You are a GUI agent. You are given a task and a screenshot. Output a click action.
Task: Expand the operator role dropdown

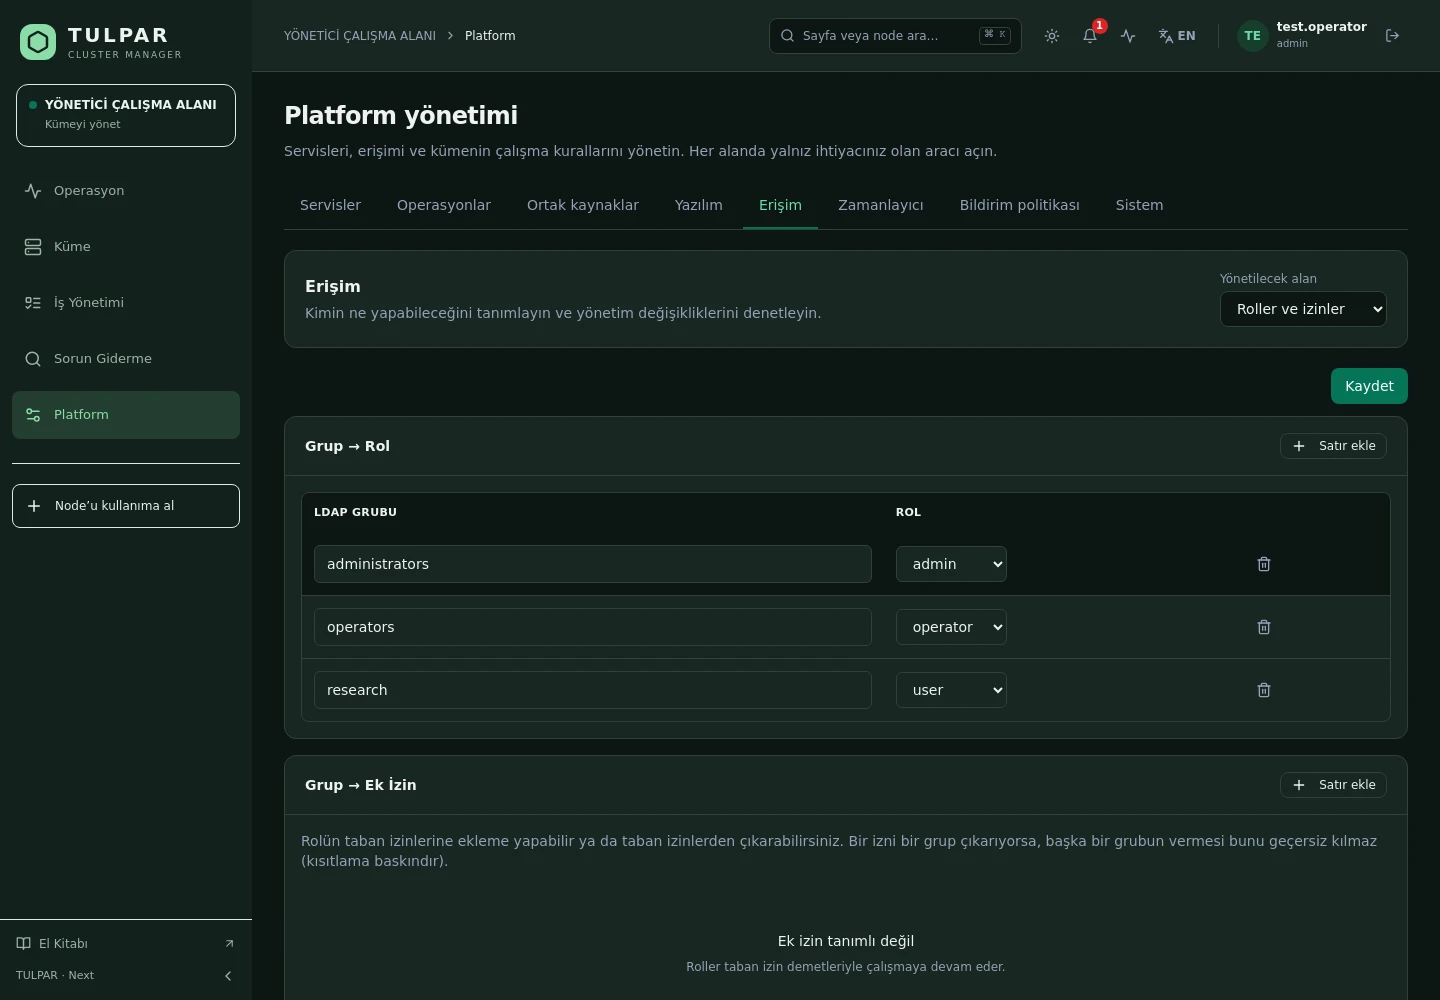click(x=951, y=627)
